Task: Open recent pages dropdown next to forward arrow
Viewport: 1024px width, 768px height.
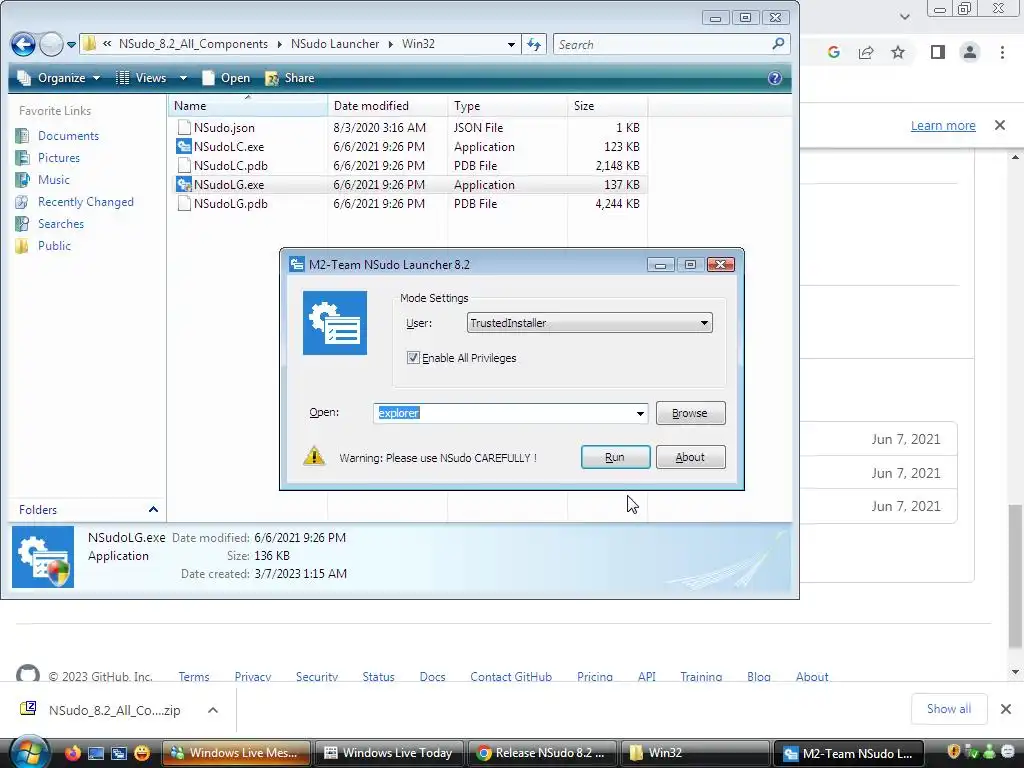Action: 71,45
